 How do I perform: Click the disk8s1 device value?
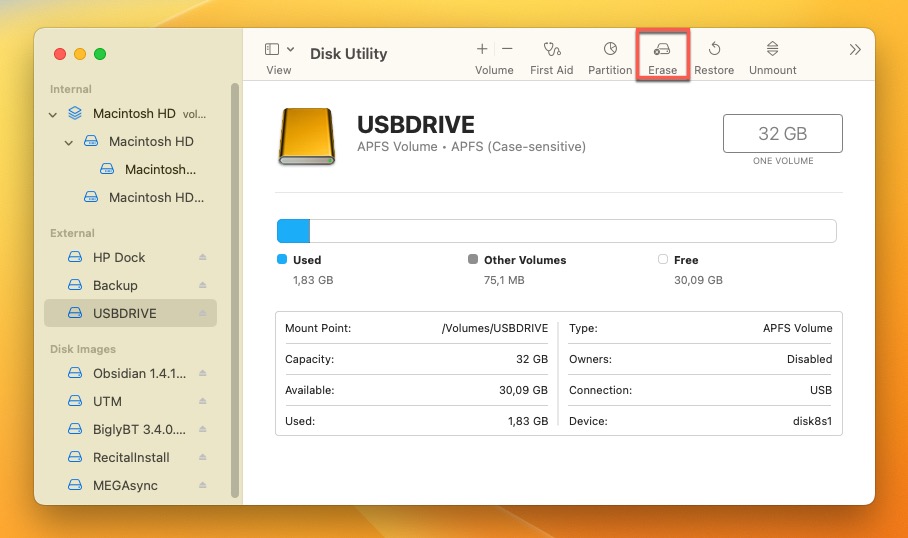812,421
